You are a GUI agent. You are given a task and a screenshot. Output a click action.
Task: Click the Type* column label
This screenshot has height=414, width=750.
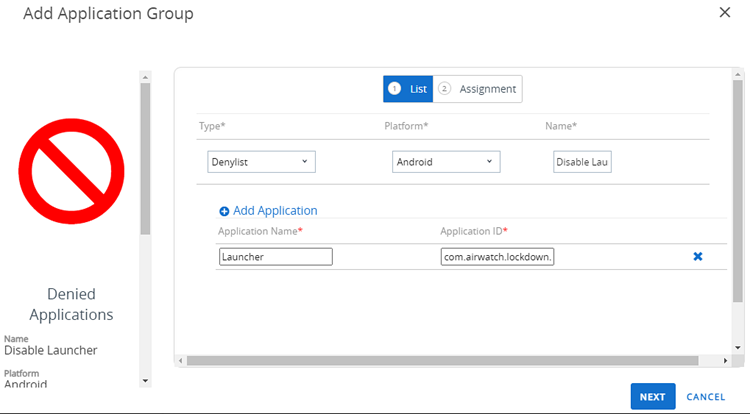coord(212,126)
